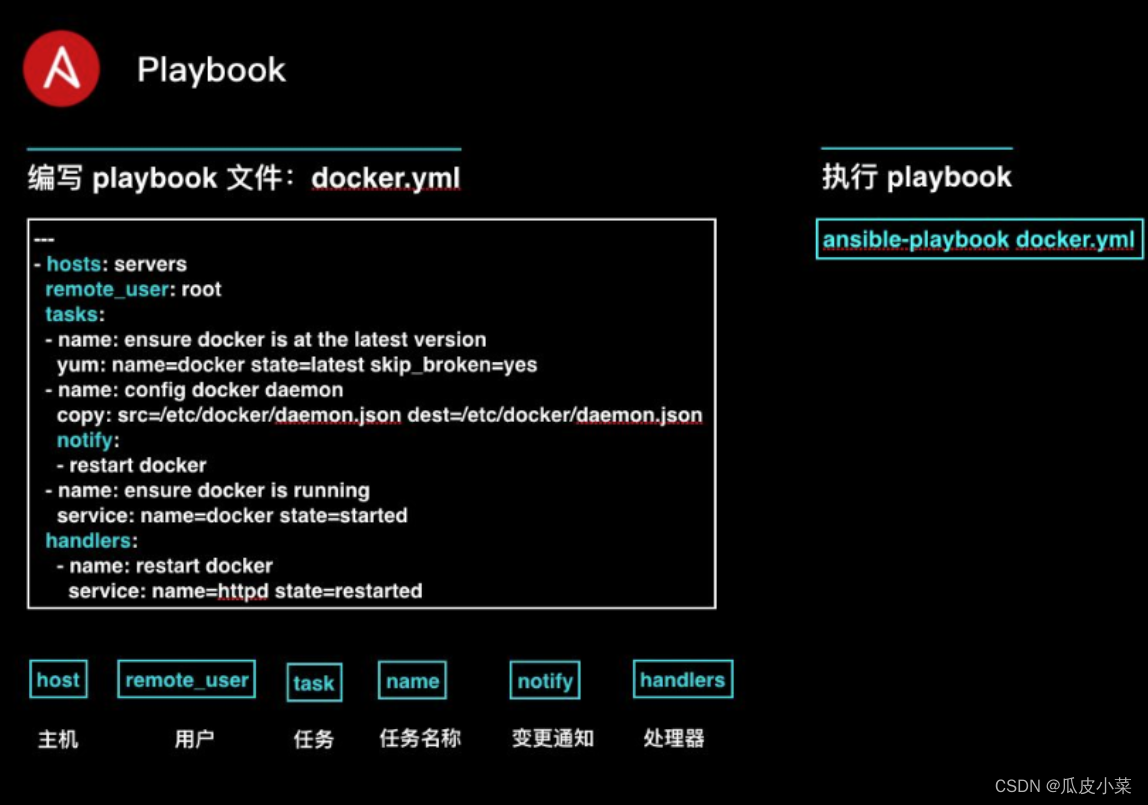Click the remote_user label box
The height and width of the screenshot is (805, 1148).
tap(187, 679)
